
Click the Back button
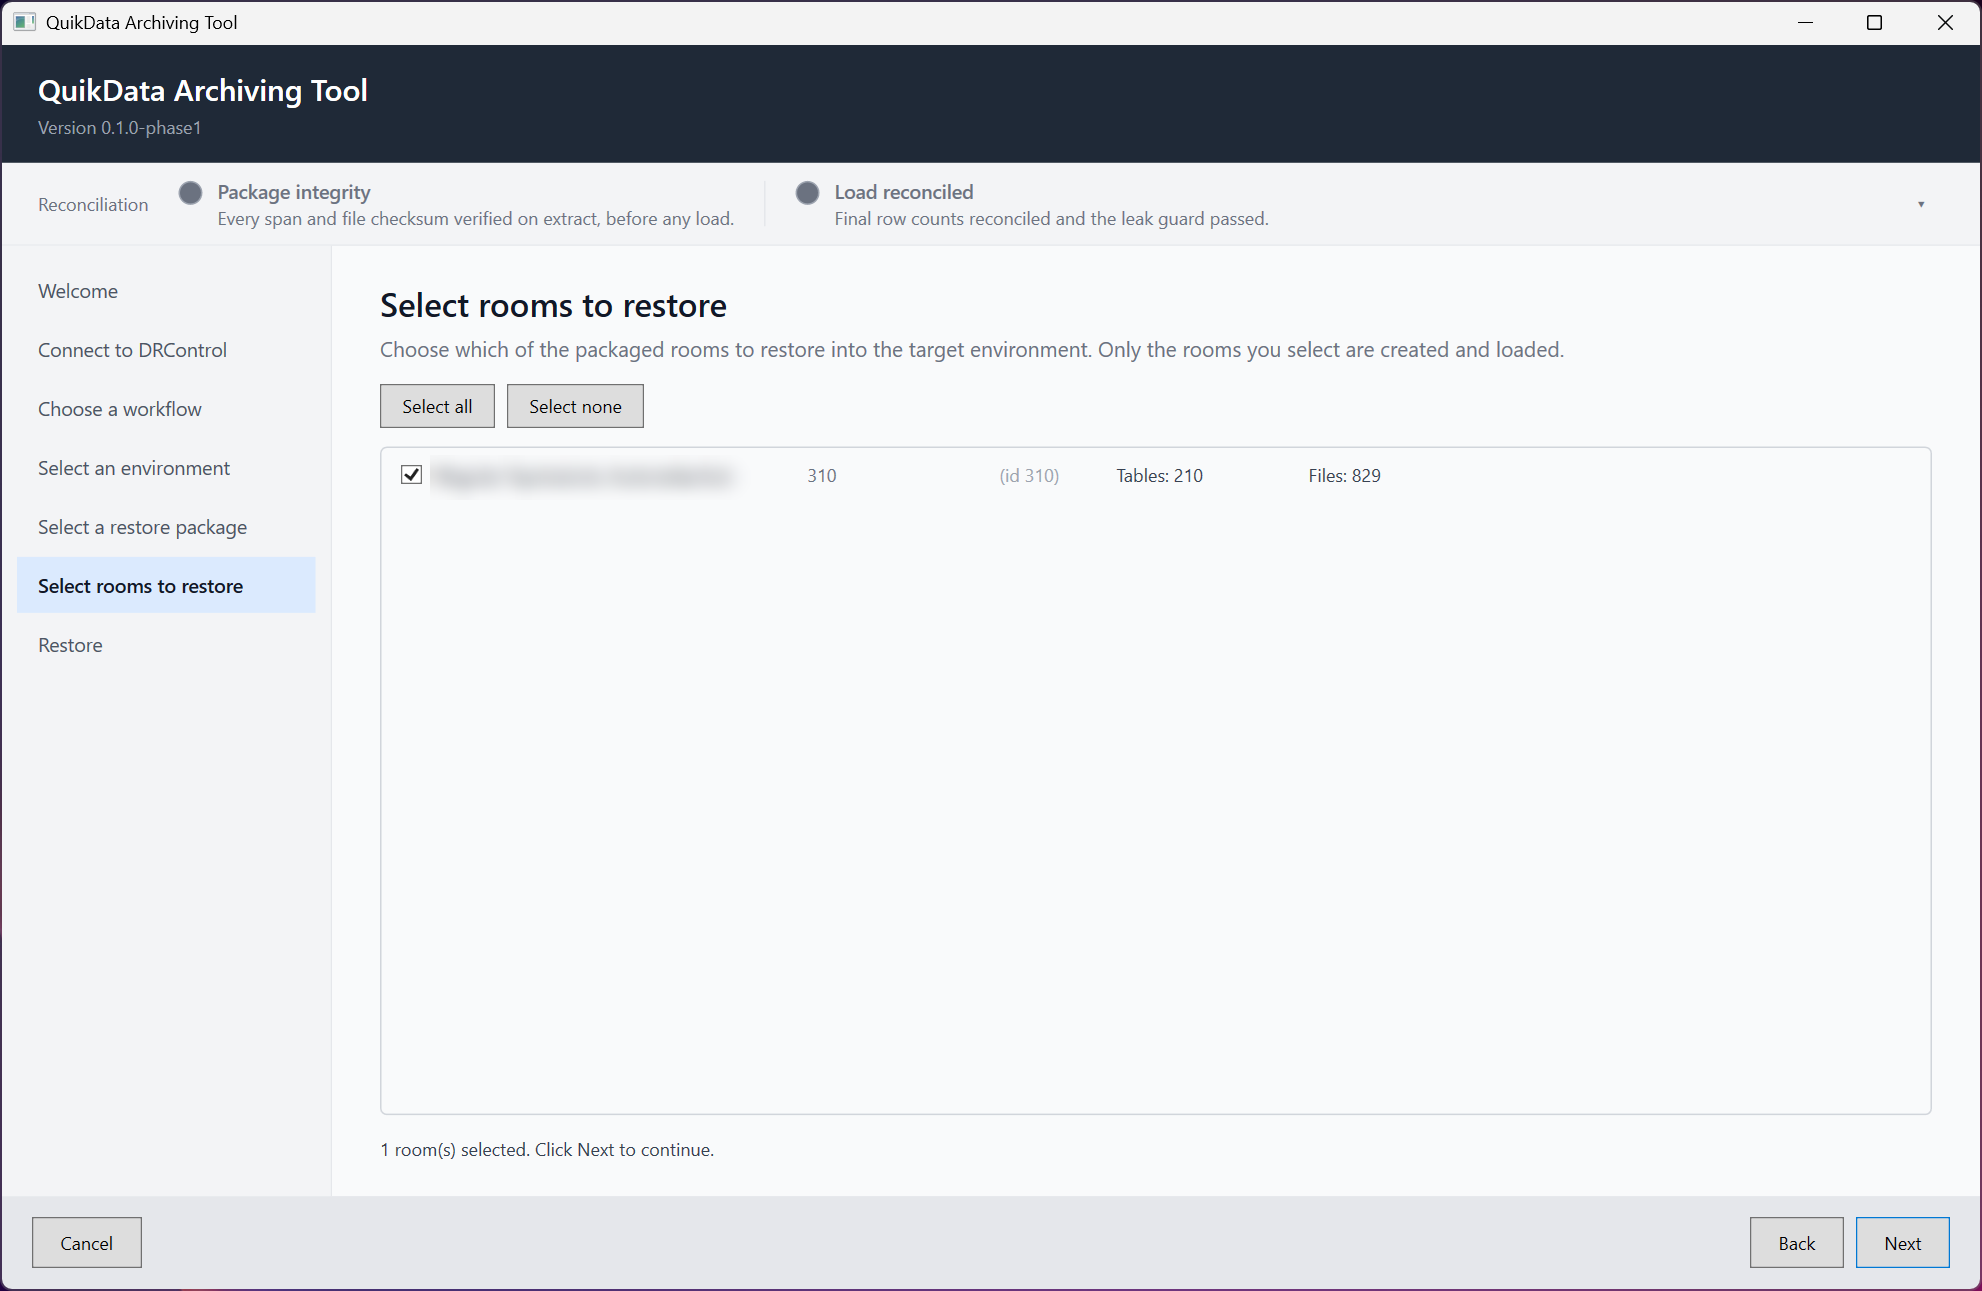[x=1796, y=1243]
